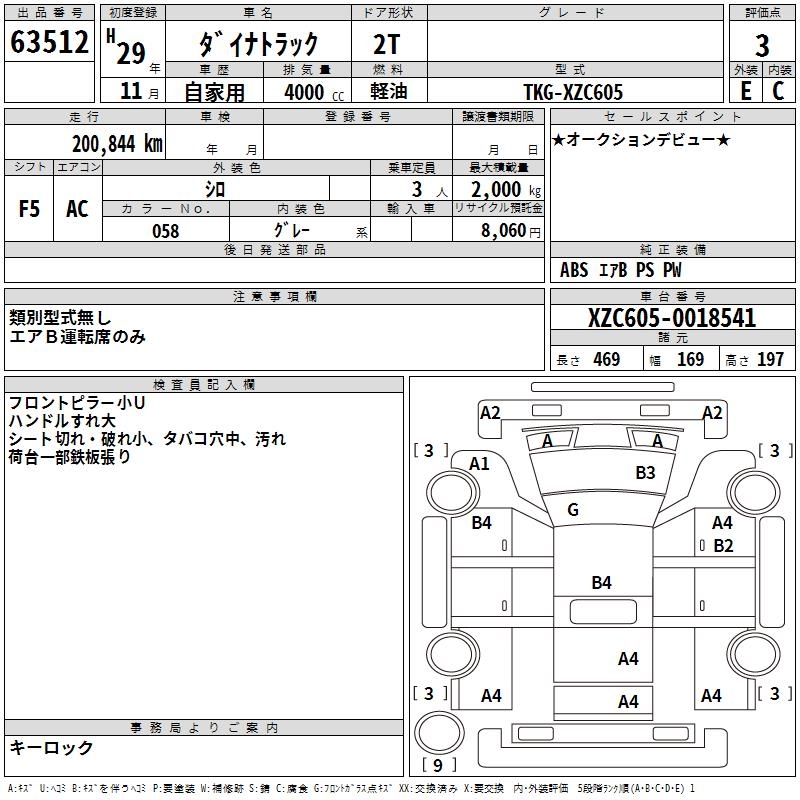Select the color number 058 field
The height and width of the screenshot is (800, 800).
[166, 231]
